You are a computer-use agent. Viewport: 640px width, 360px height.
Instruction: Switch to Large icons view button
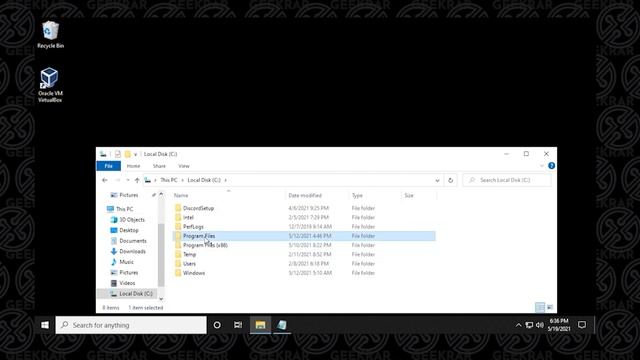point(550,307)
